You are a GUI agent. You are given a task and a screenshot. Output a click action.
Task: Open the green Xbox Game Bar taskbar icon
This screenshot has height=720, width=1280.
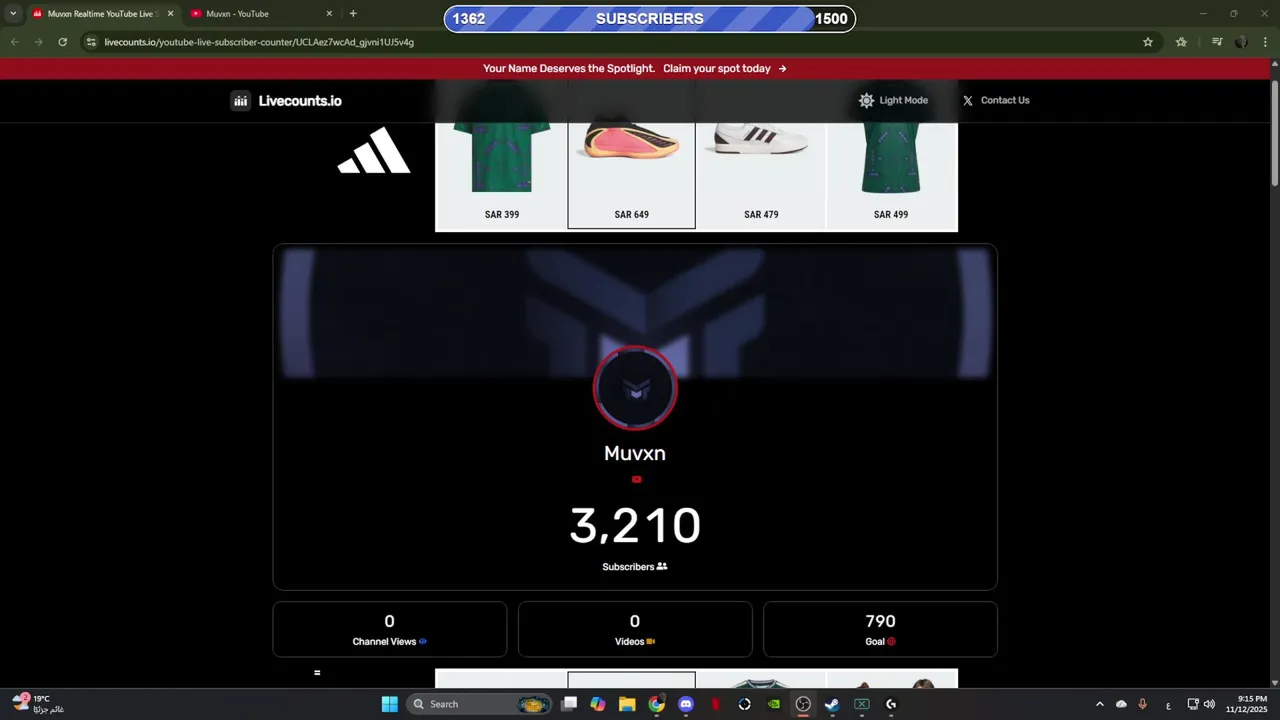pos(861,704)
